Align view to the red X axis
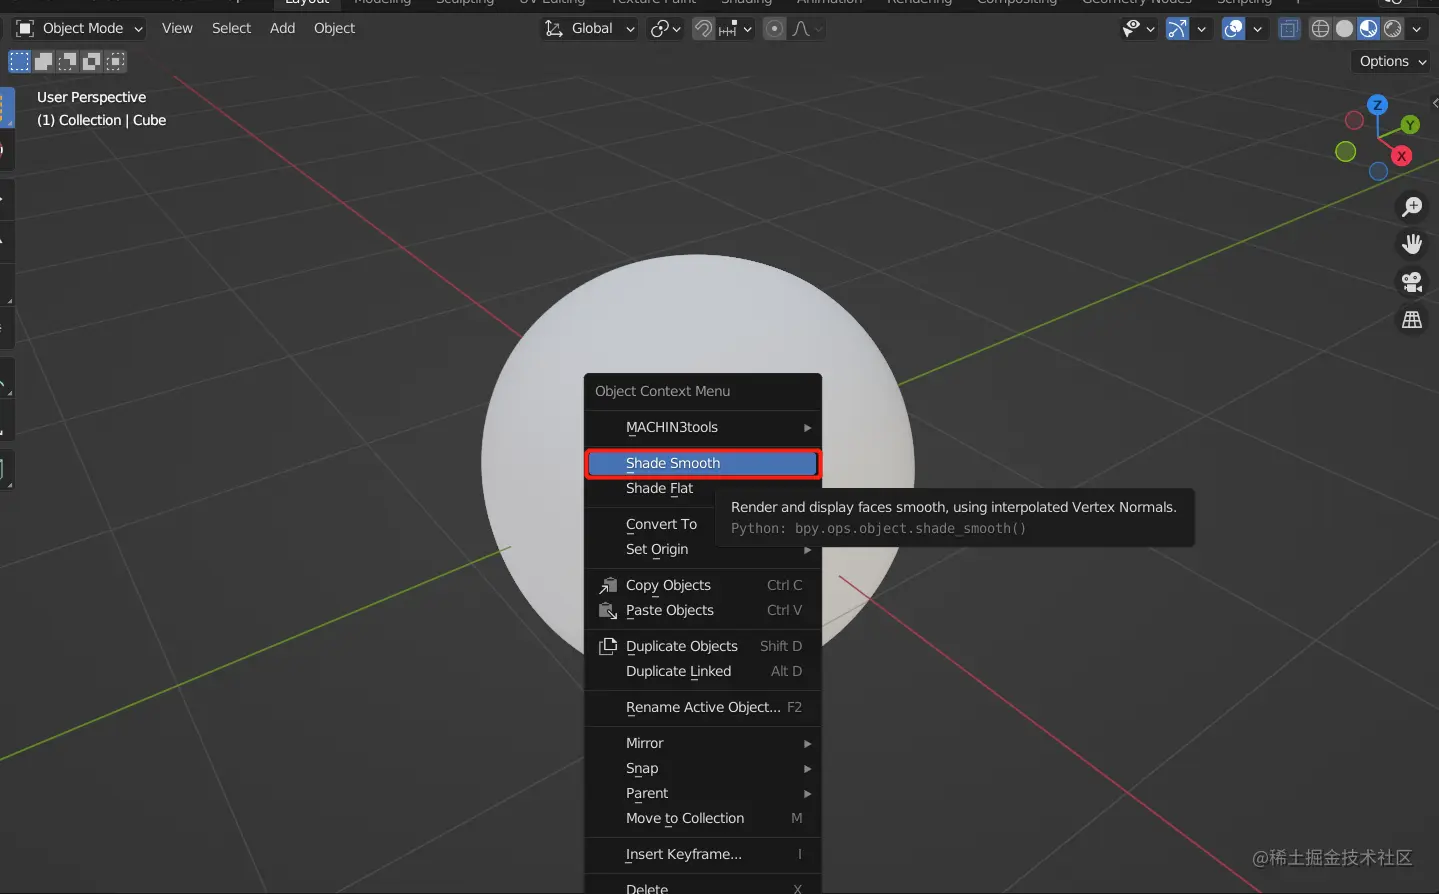The width and height of the screenshot is (1439, 894). click(1402, 156)
